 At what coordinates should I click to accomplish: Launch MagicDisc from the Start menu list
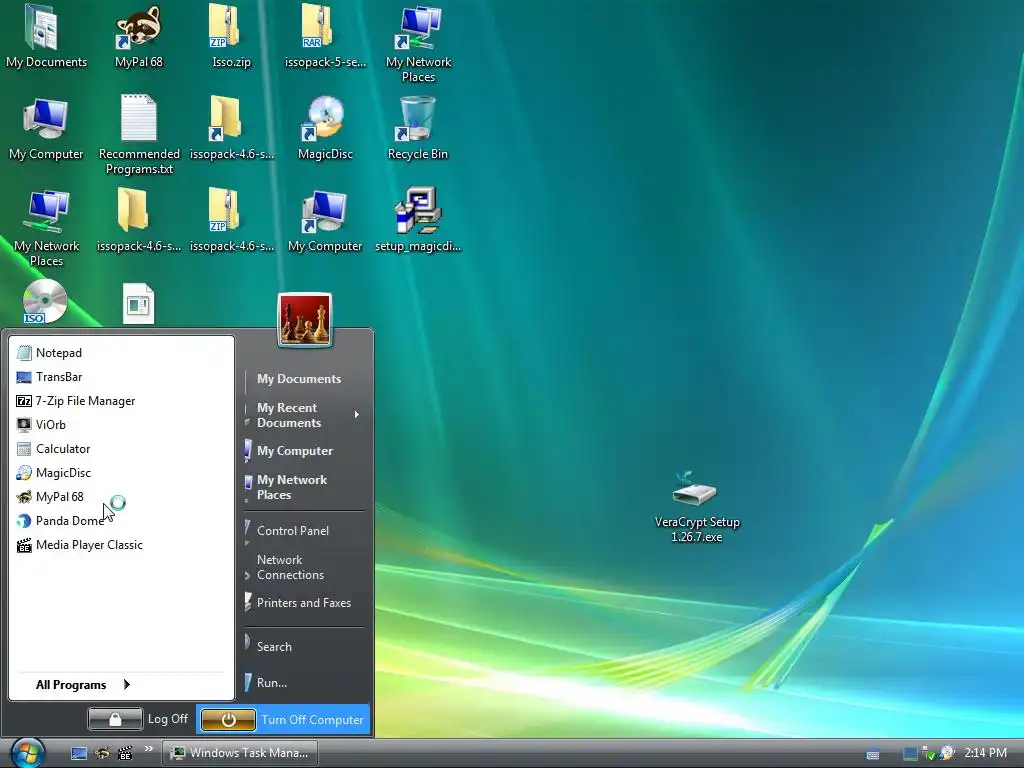(121, 473)
